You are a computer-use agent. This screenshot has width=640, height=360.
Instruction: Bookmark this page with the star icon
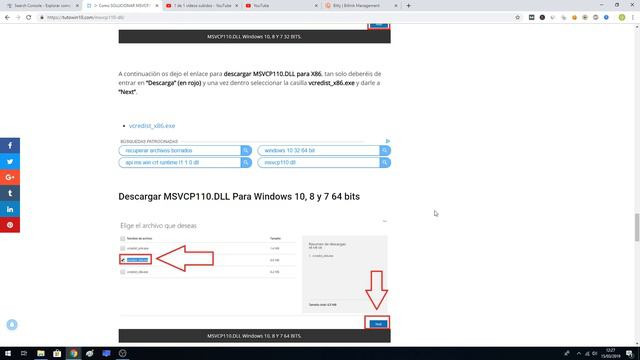click(518, 18)
